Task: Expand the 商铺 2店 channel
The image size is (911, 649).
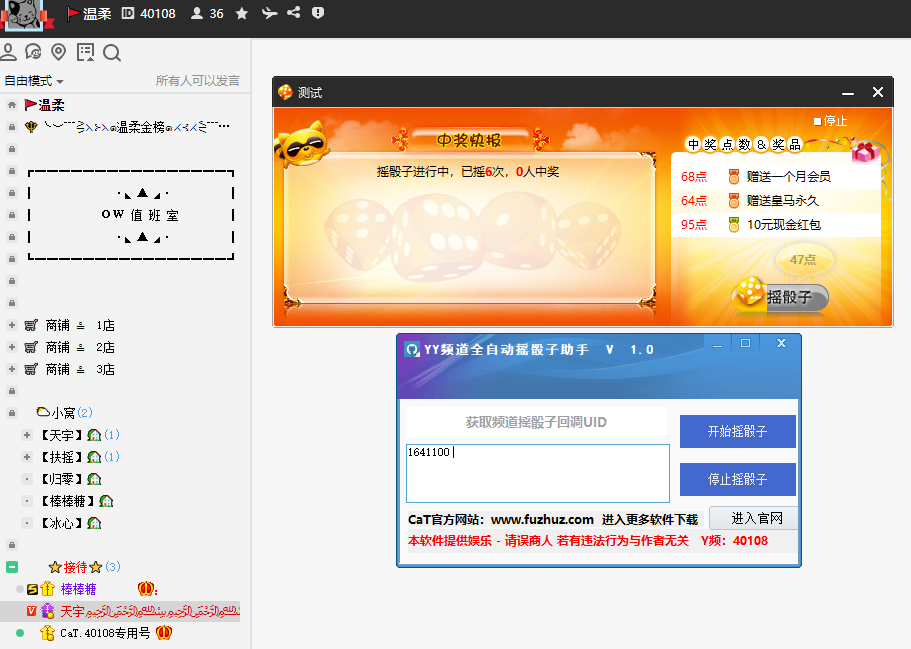Action: click(12, 347)
